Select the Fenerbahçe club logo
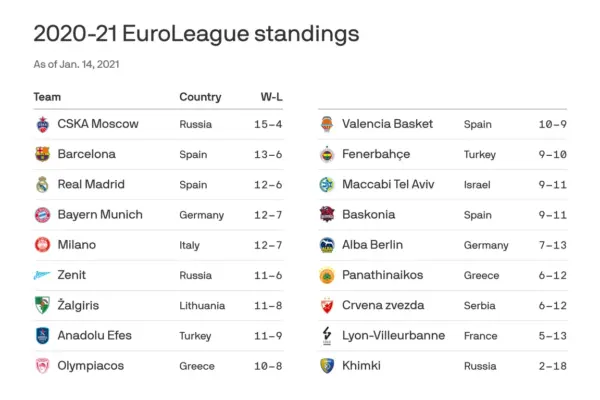600x400 pixels. (326, 155)
